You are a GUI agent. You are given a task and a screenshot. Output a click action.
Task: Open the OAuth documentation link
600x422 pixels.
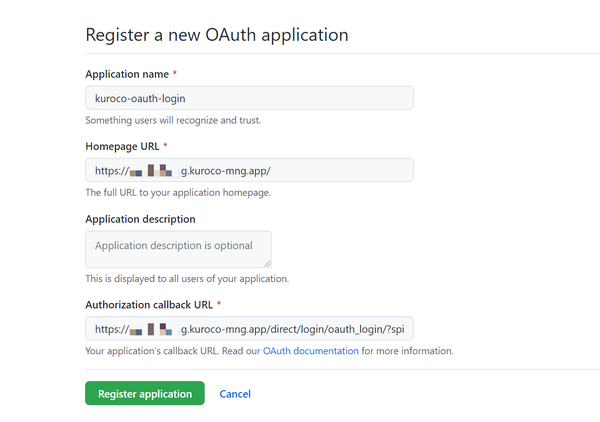[311, 351]
